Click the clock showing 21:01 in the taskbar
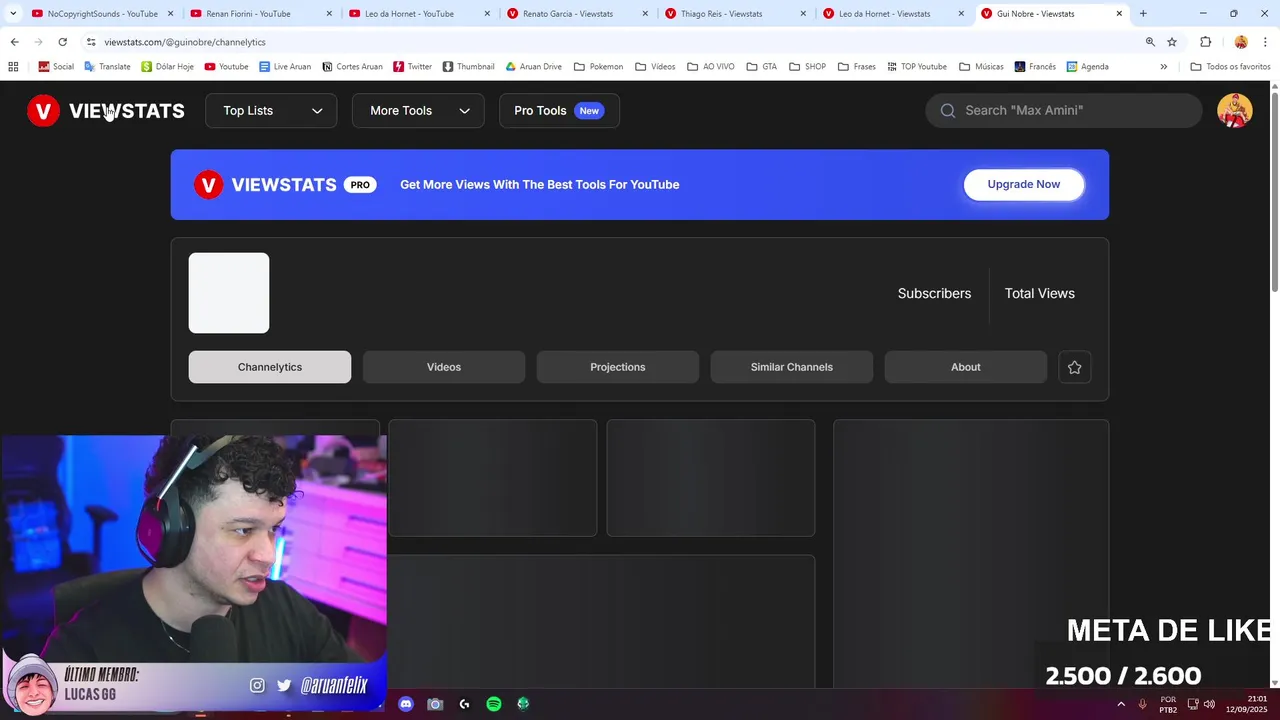 (x=1246, y=704)
